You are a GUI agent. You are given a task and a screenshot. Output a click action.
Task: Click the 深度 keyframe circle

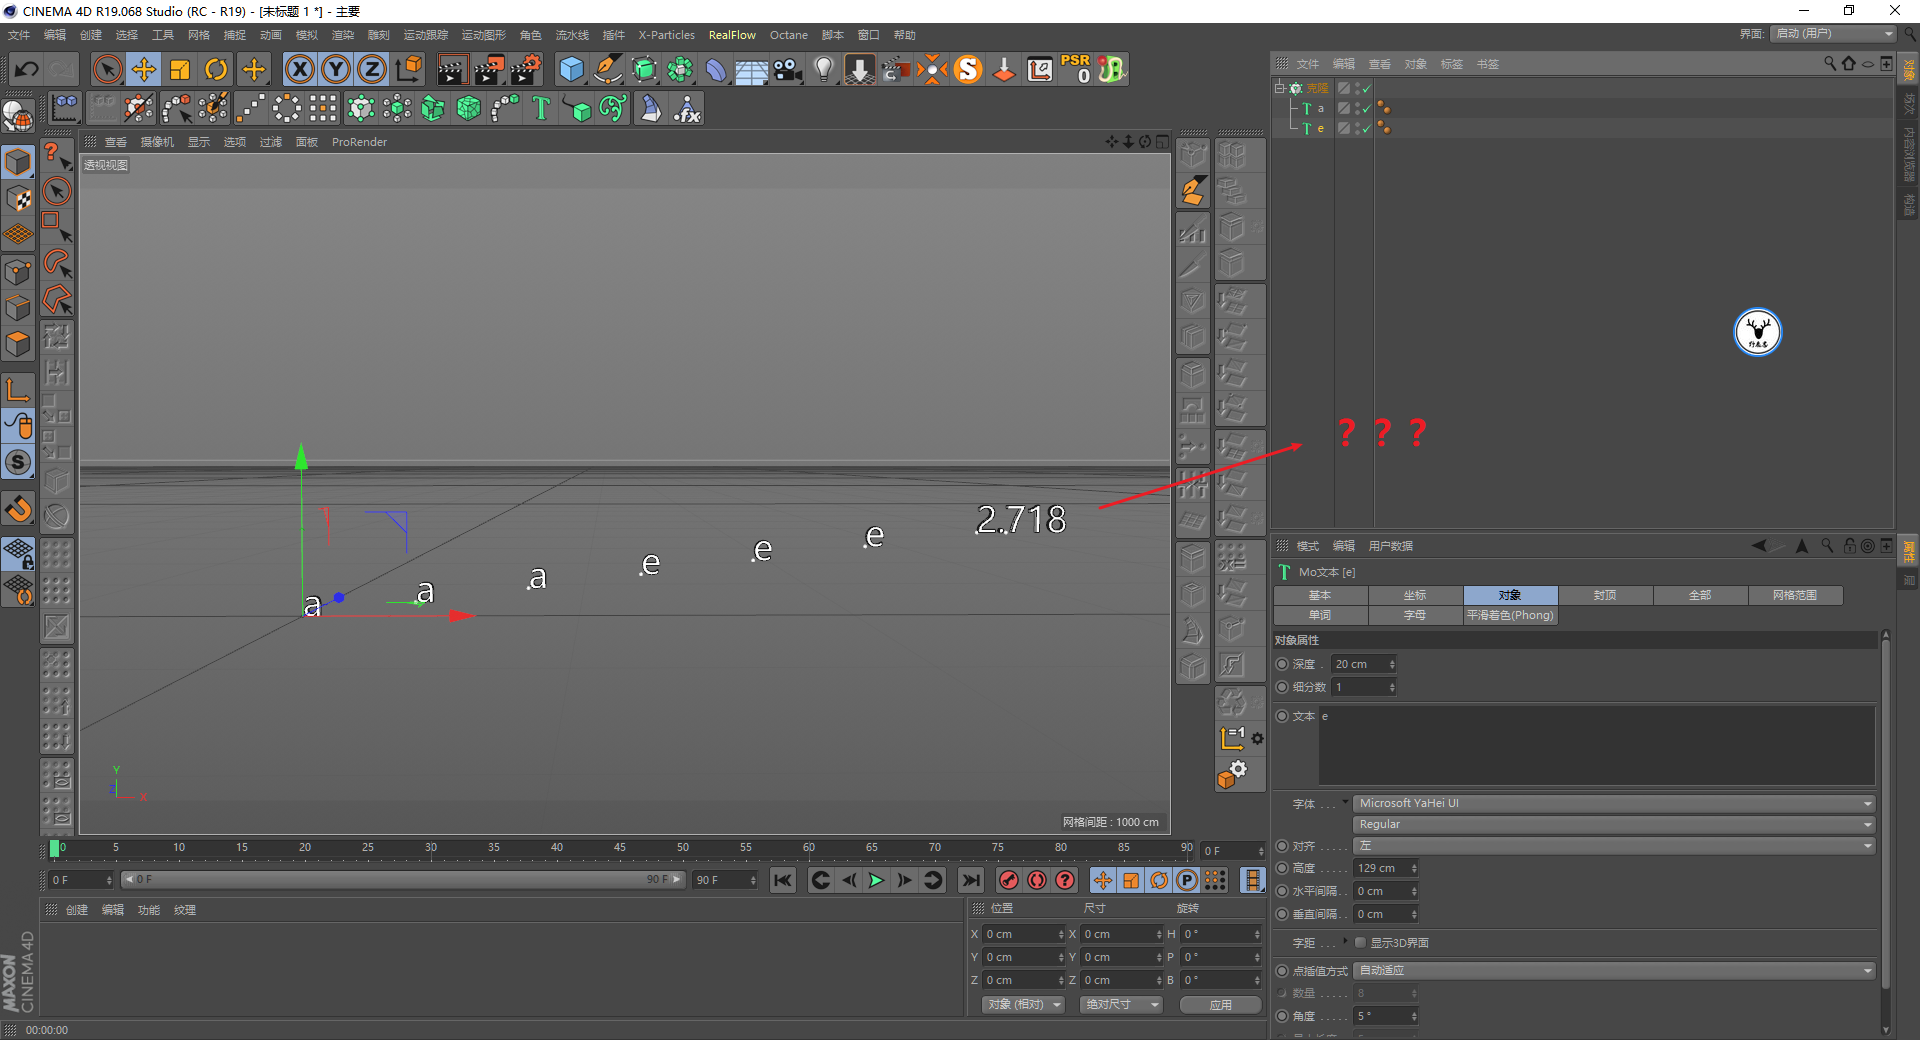pyautogui.click(x=1283, y=664)
